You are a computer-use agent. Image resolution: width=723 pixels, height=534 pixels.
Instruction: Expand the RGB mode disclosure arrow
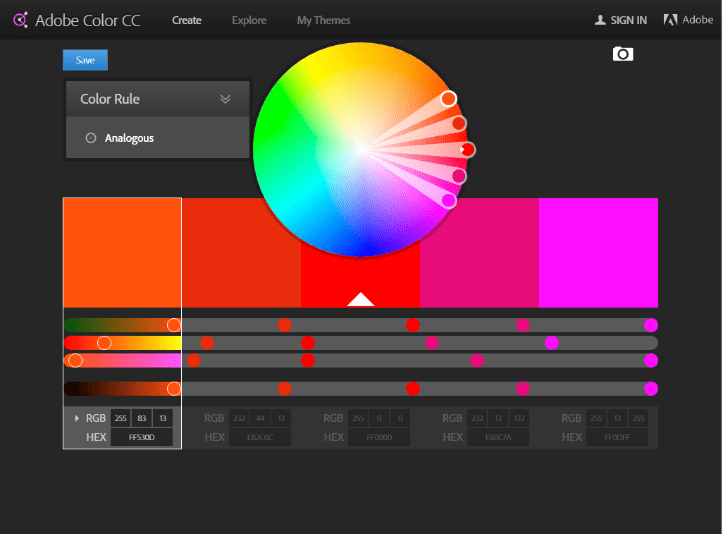pos(77,418)
